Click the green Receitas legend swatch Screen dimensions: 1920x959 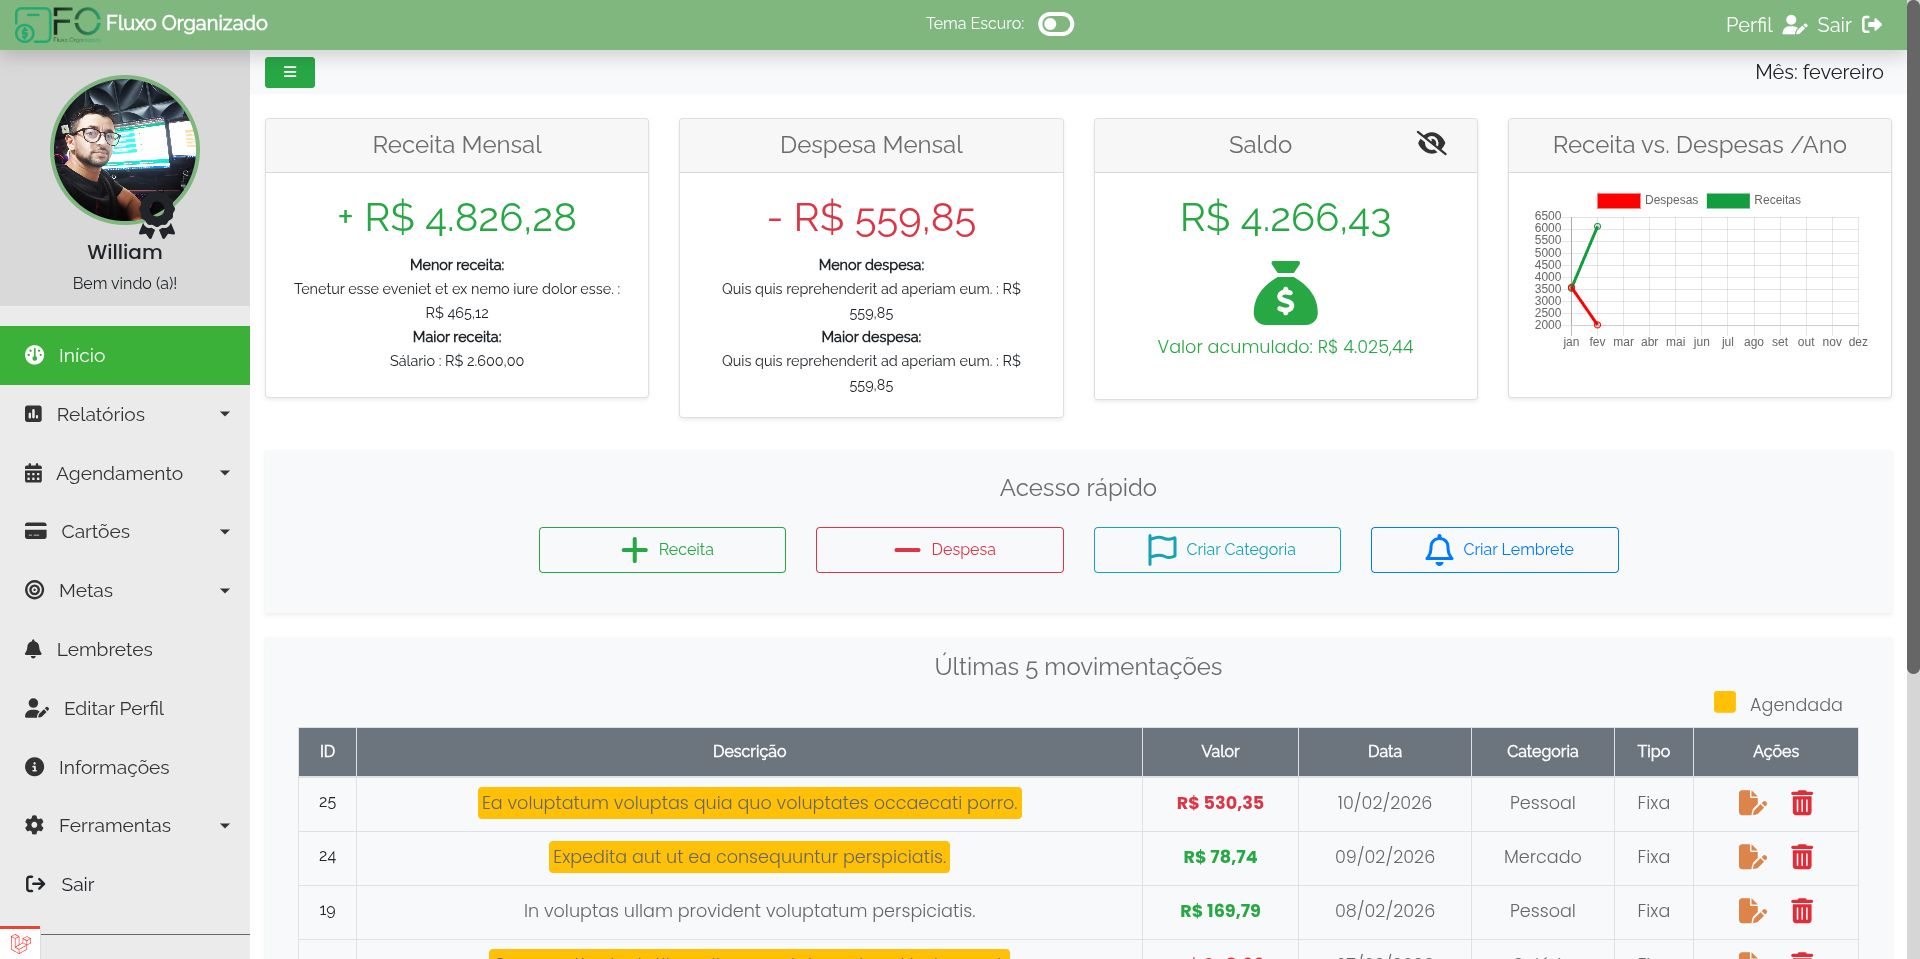[1727, 200]
